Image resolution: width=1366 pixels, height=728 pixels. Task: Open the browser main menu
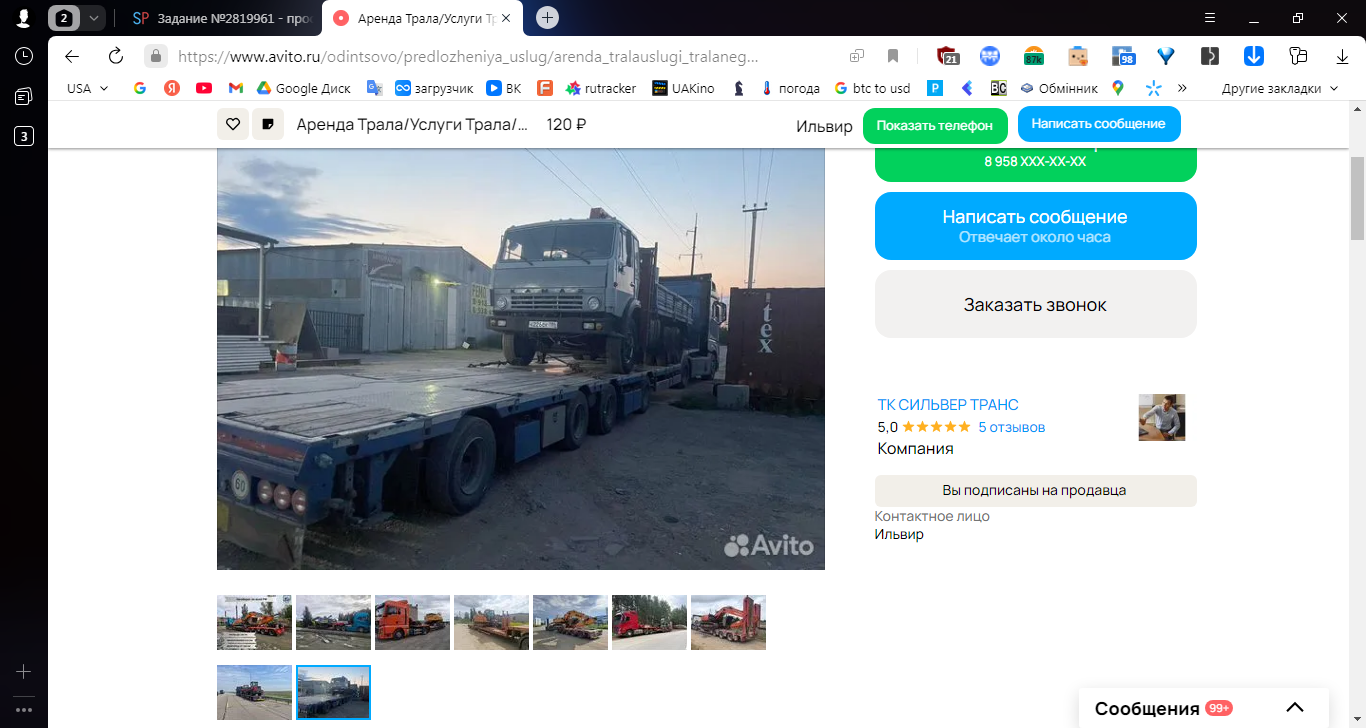(x=1209, y=18)
